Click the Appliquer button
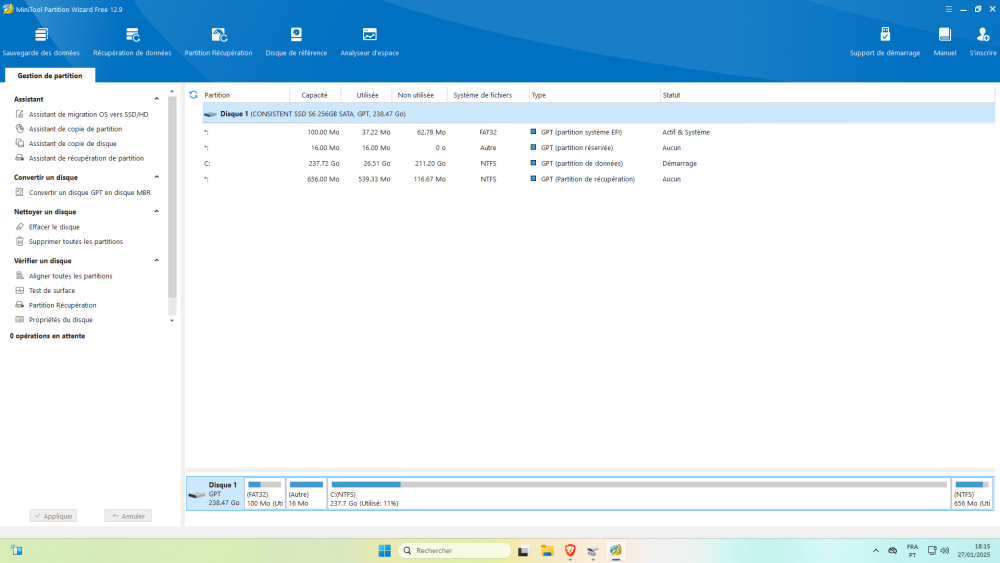The height and width of the screenshot is (563, 1000). 53,516
